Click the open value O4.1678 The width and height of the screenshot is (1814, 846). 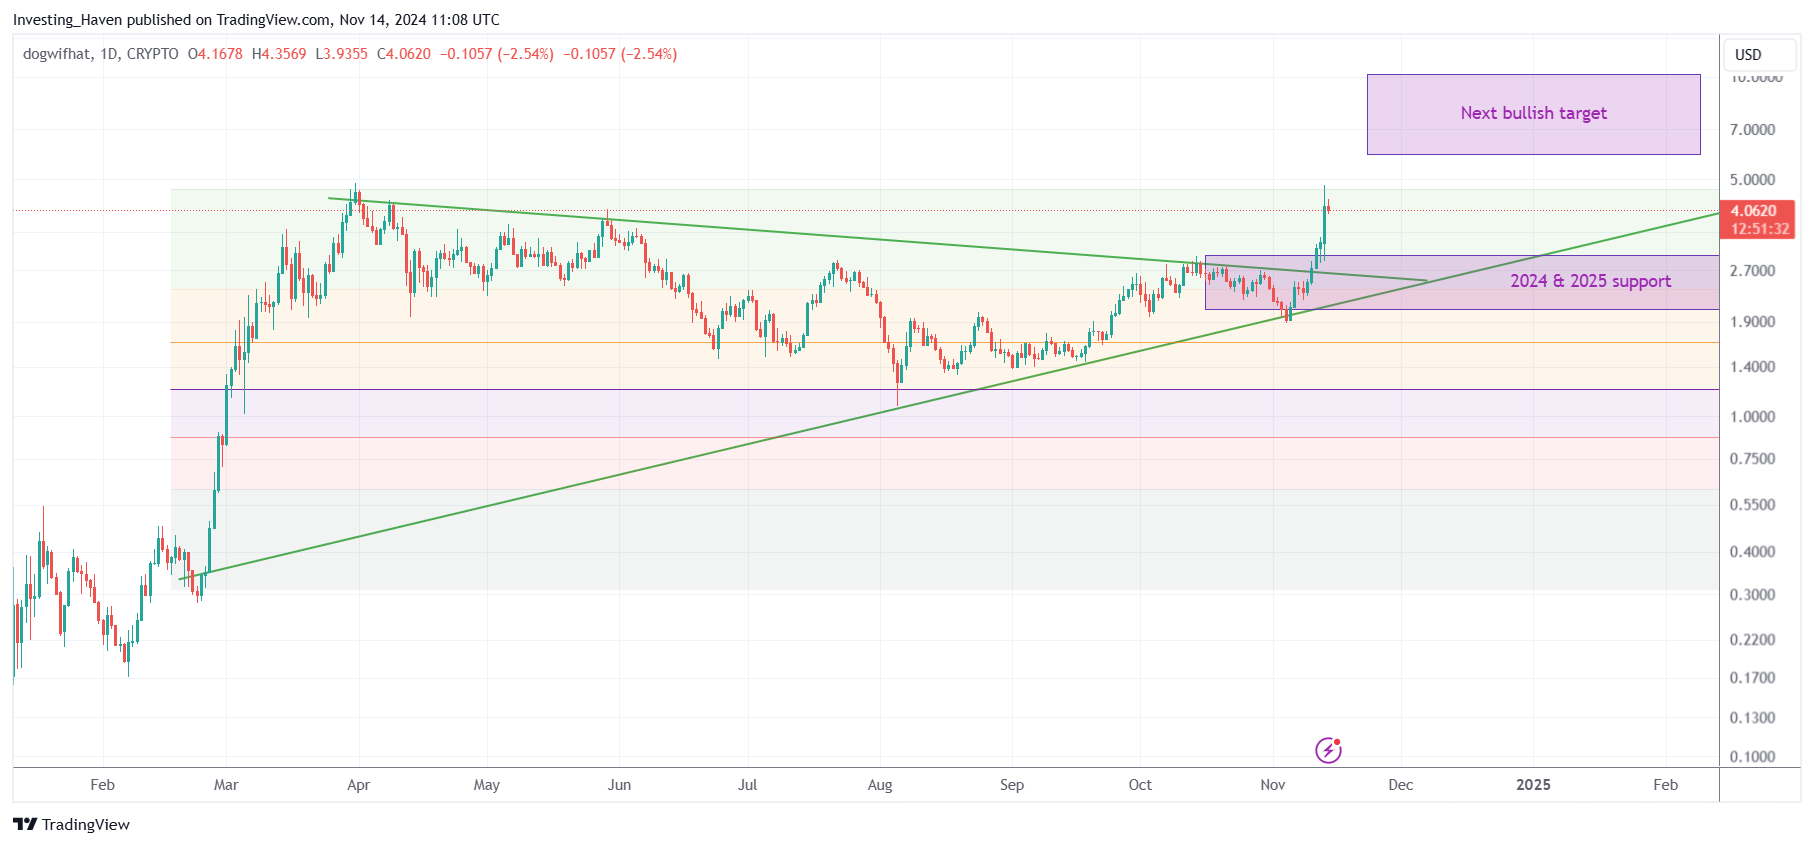[x=215, y=54]
